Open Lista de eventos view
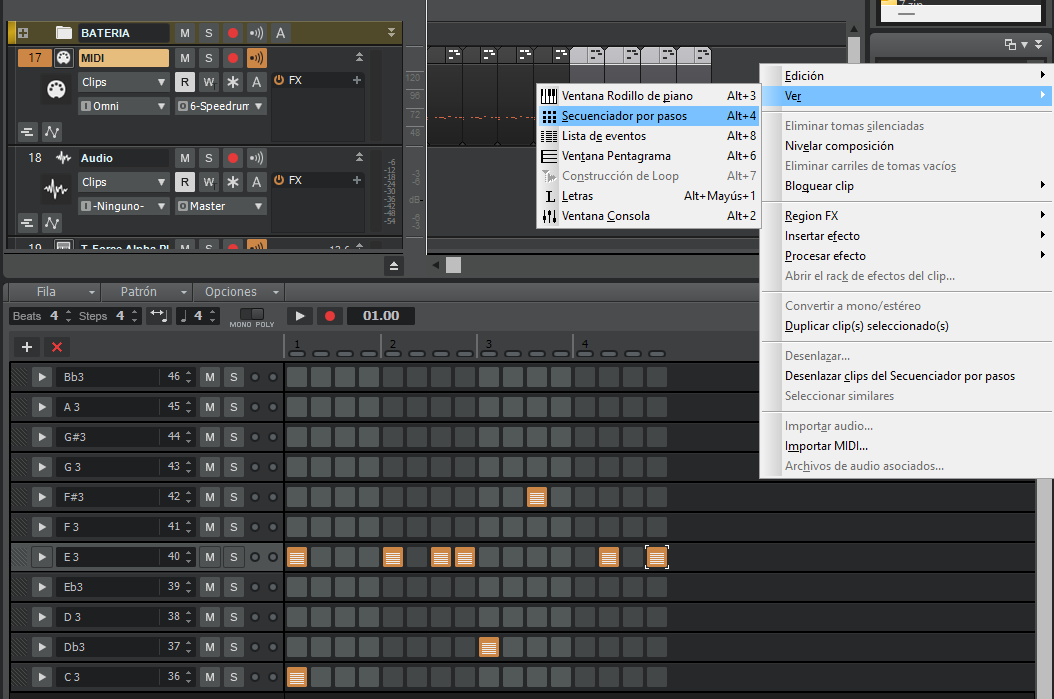The height and width of the screenshot is (699, 1054). 649,136
